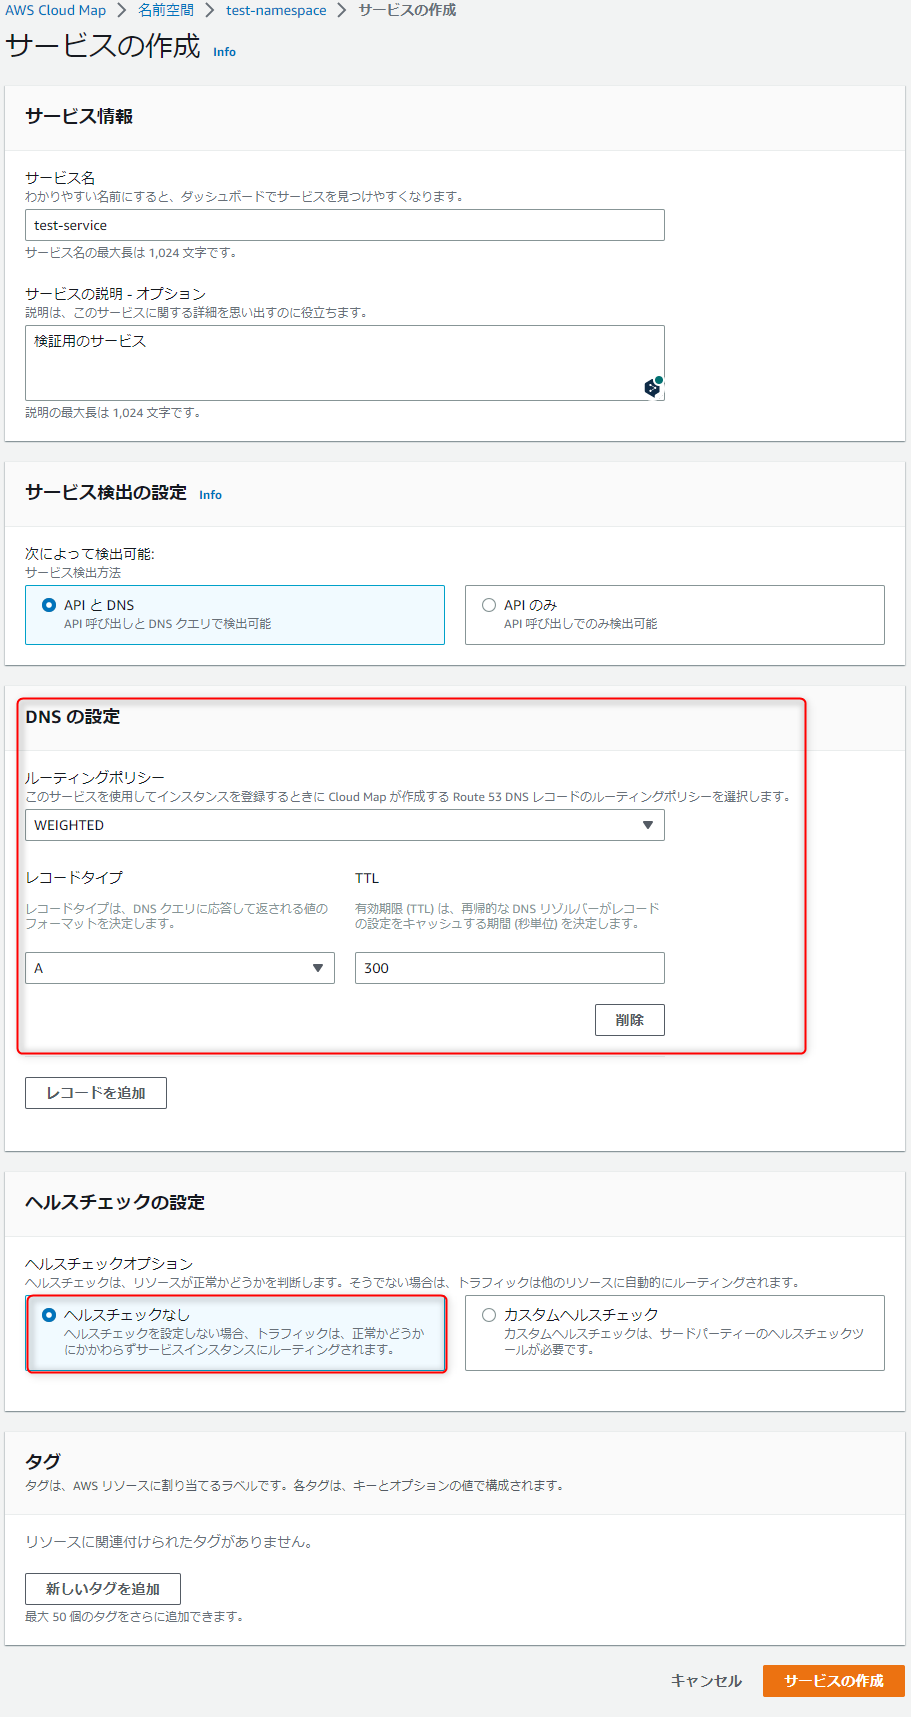Screen dimensions: 911x1717
Task: Click the サービスの説明 text area
Action: tap(345, 363)
